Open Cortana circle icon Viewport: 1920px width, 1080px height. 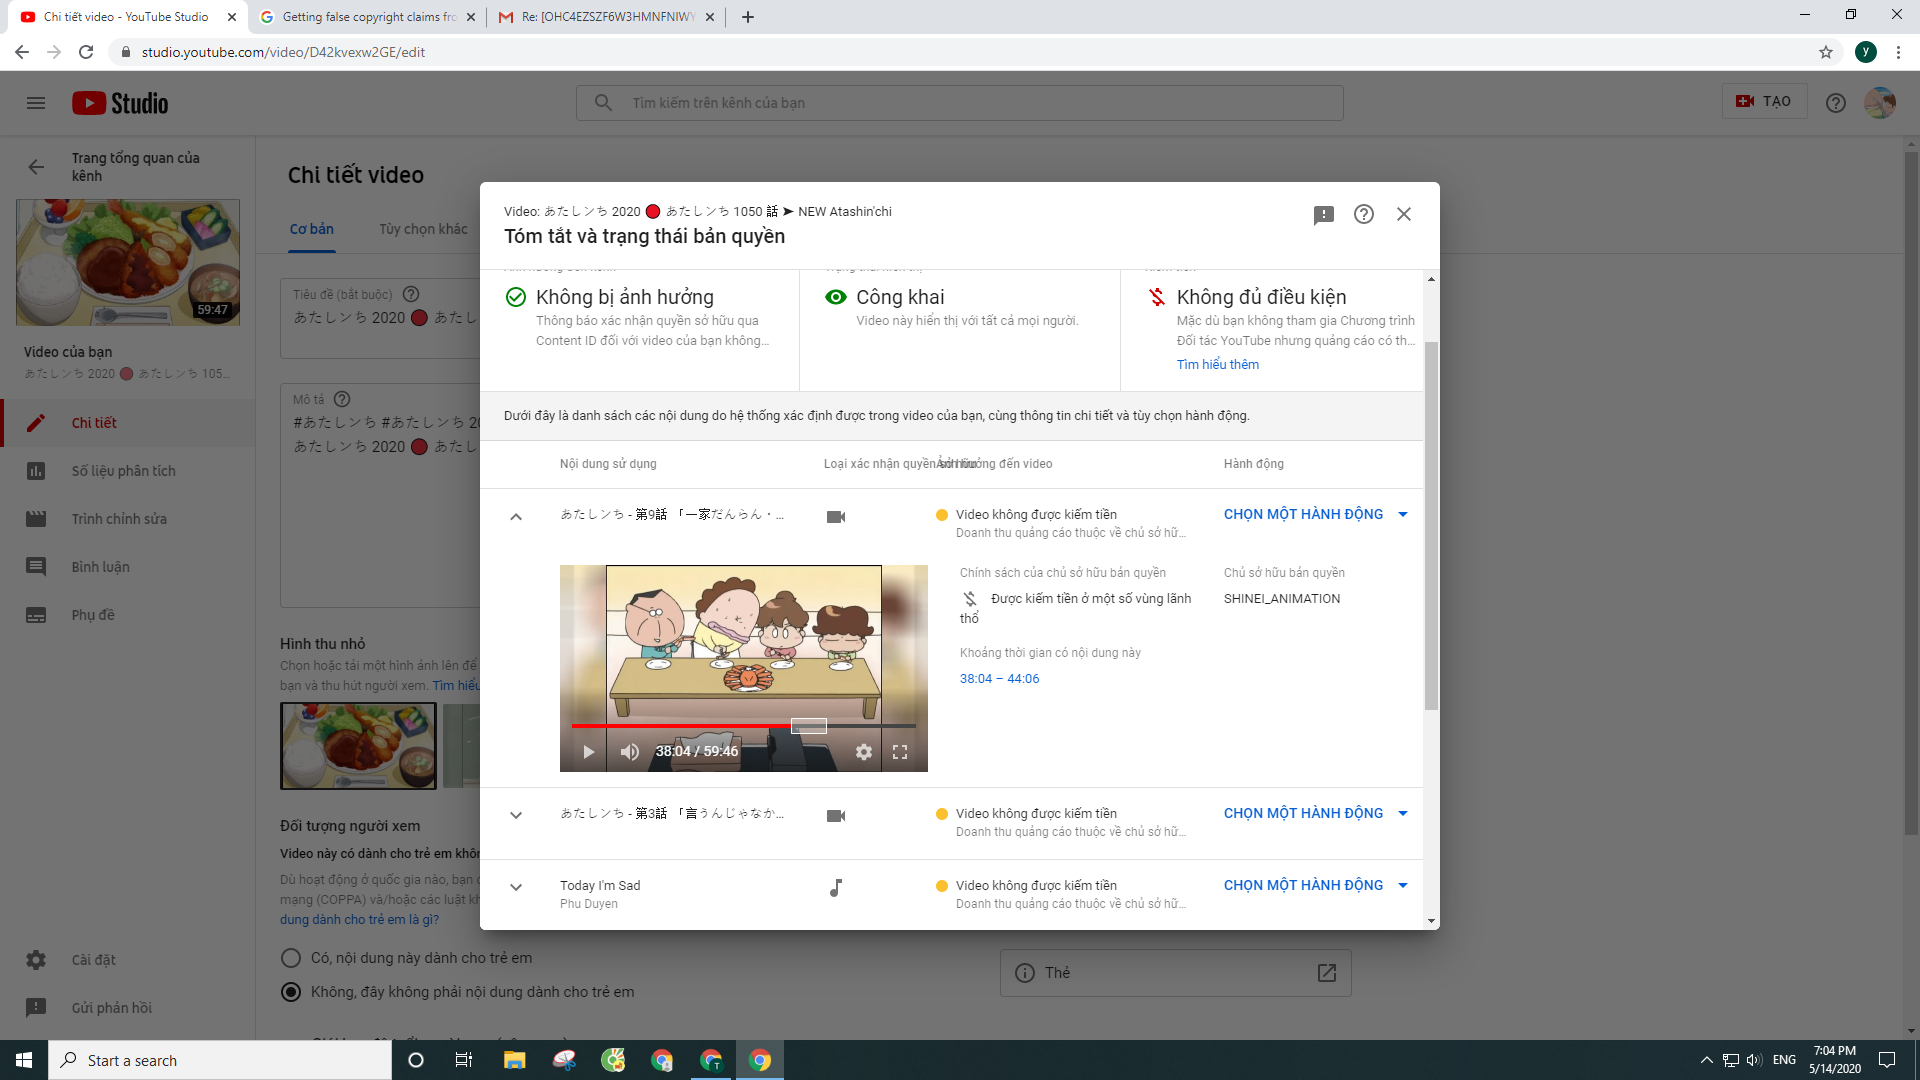point(416,1060)
